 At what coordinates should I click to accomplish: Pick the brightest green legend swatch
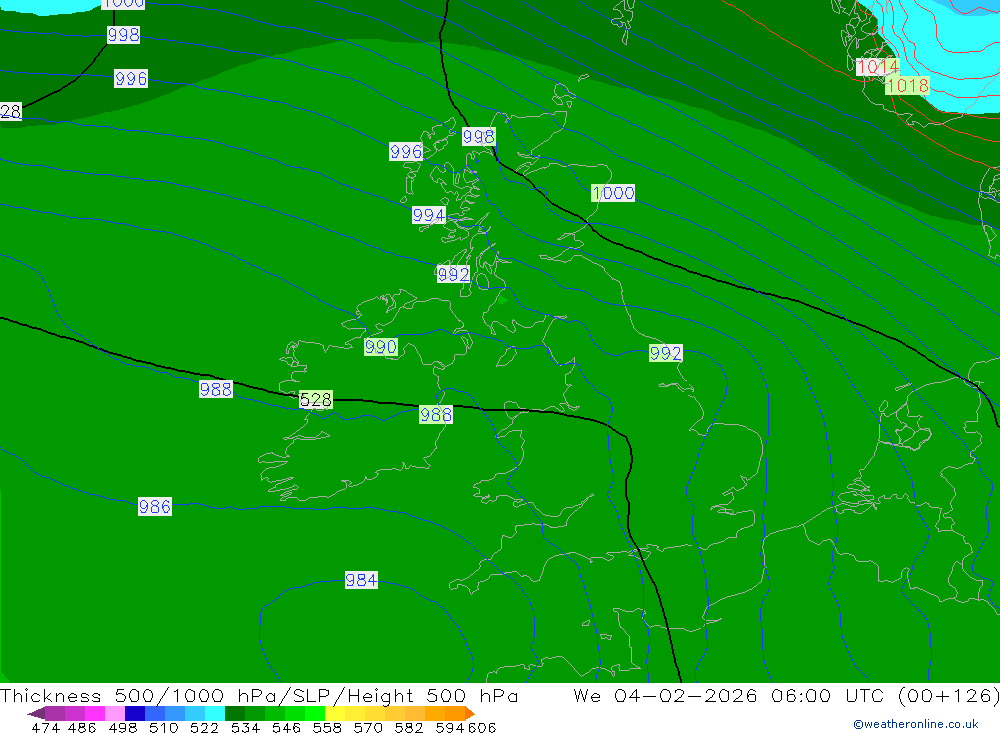315,713
